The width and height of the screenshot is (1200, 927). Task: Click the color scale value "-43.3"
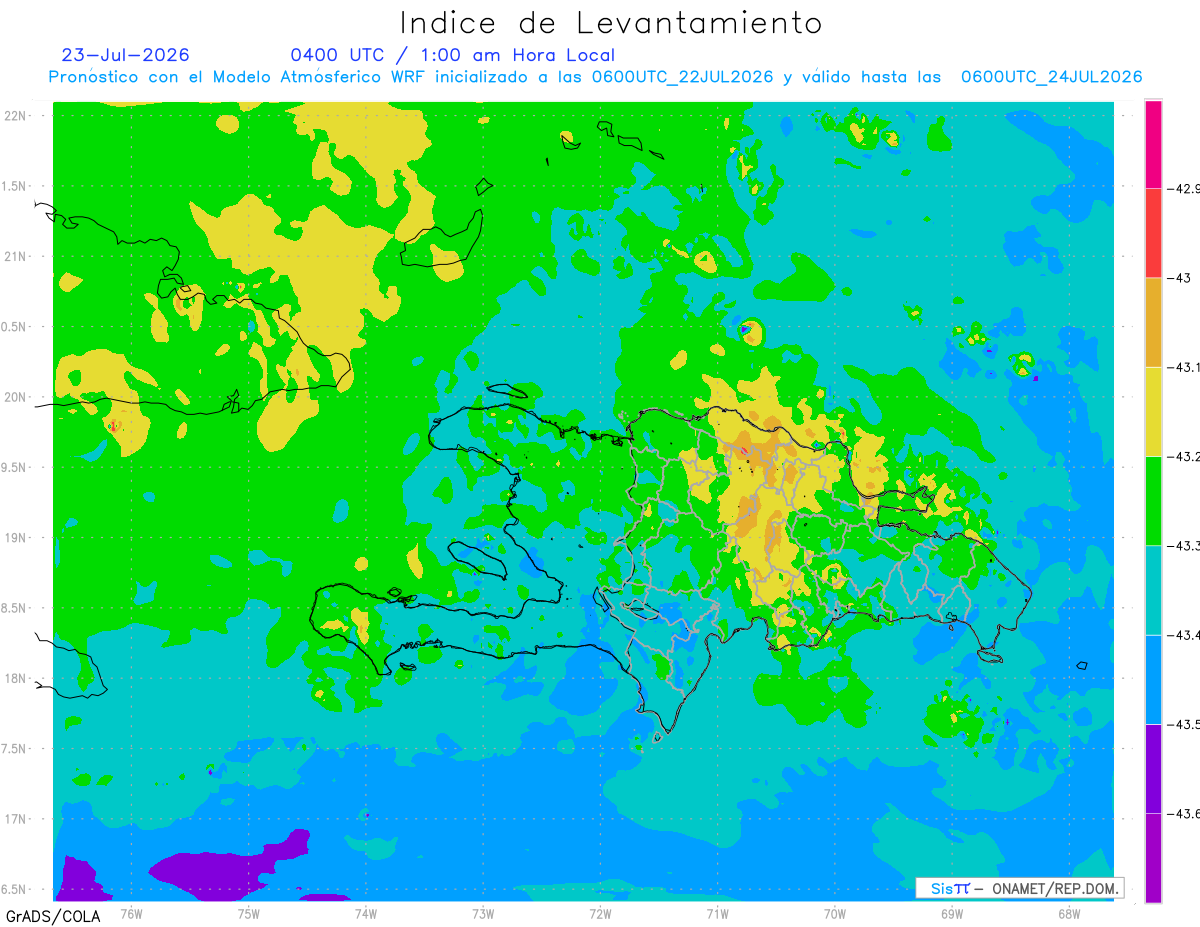(x=1183, y=546)
